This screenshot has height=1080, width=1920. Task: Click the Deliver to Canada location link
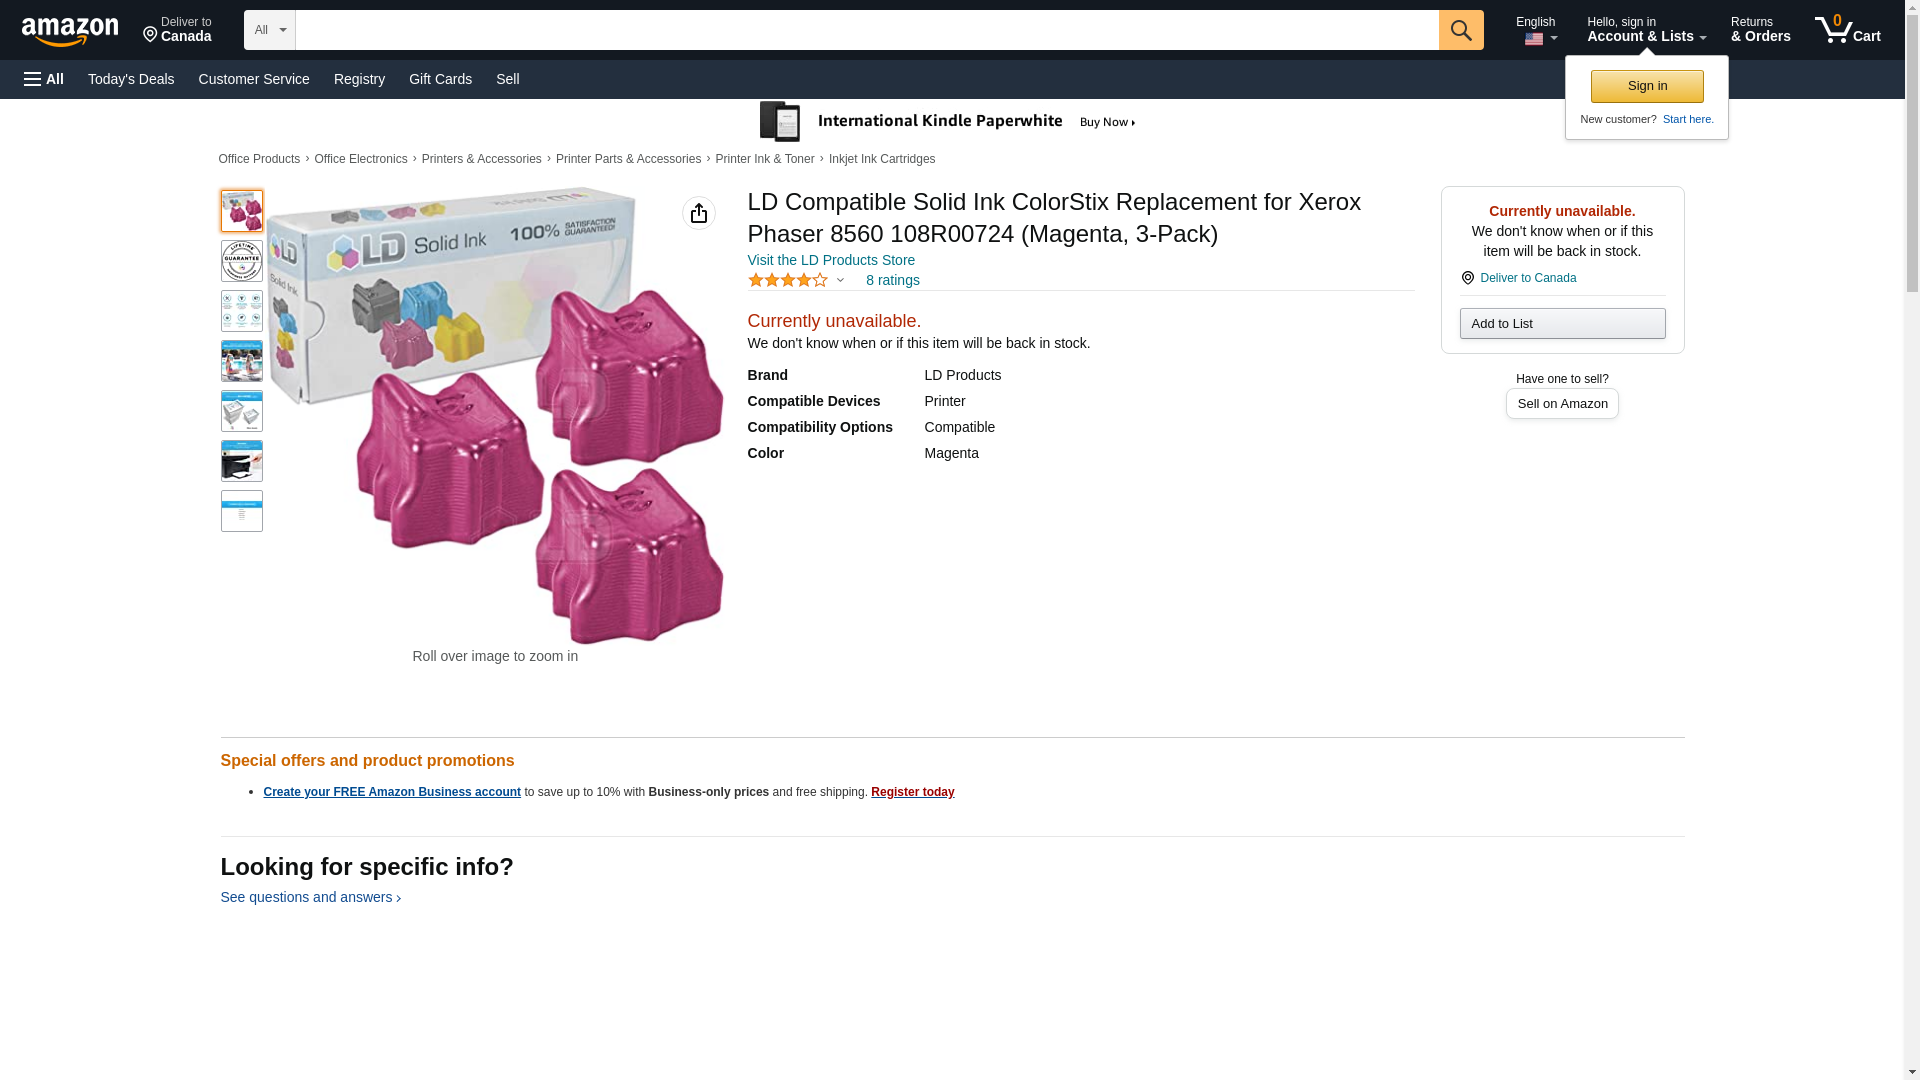point(177,30)
